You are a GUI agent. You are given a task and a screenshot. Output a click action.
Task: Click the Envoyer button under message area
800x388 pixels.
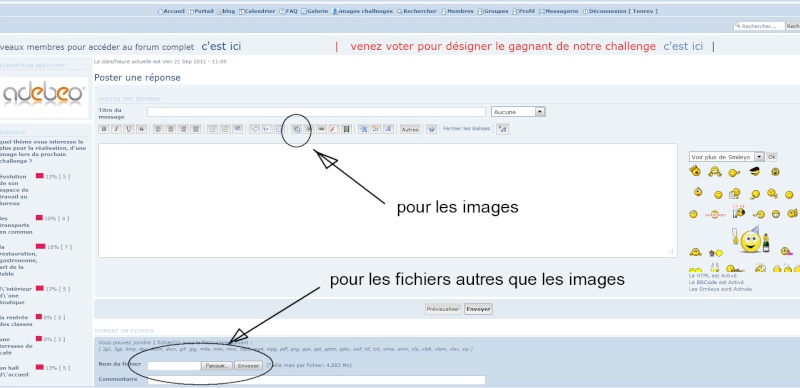click(478, 309)
